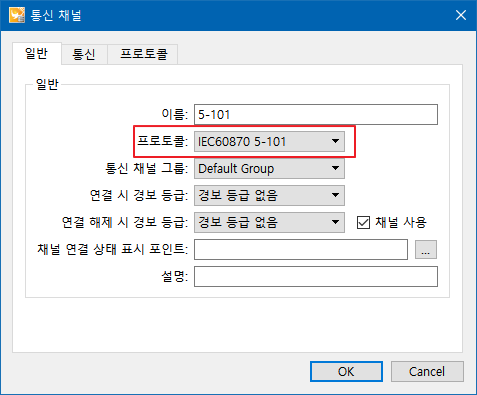Image resolution: width=477 pixels, height=395 pixels.
Task: Click the 채널 연결 상태 표시 포인트 input field
Action: click(x=301, y=249)
